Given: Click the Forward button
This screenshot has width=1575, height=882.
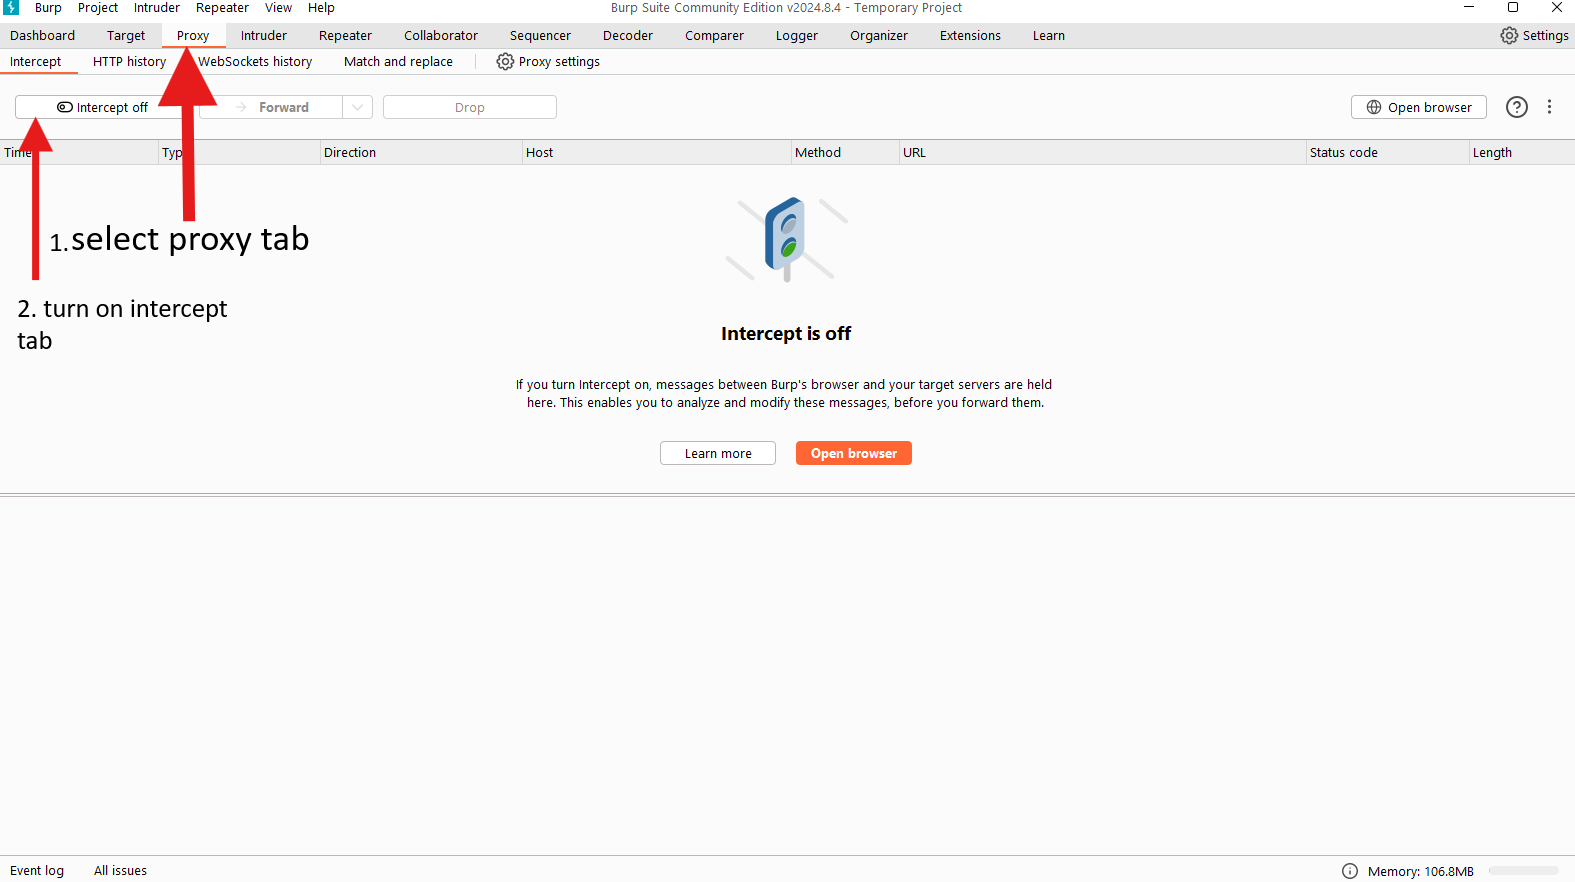Looking at the screenshot, I should [272, 107].
